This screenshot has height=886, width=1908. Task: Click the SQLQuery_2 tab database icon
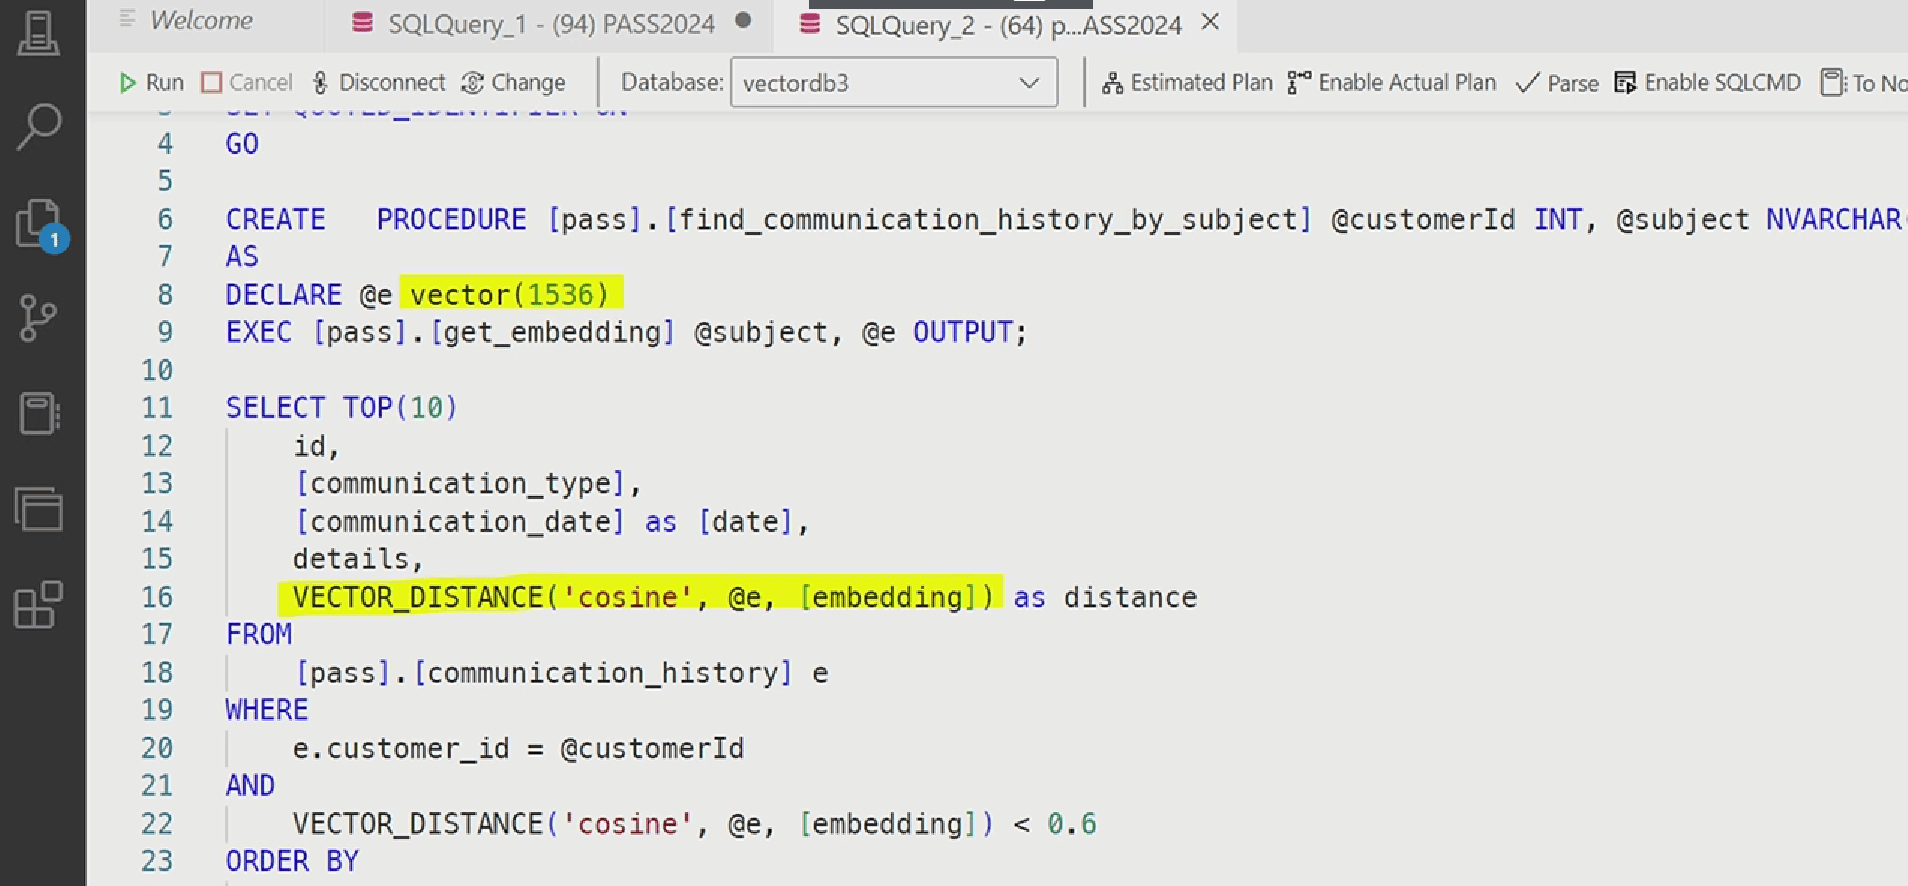(810, 24)
